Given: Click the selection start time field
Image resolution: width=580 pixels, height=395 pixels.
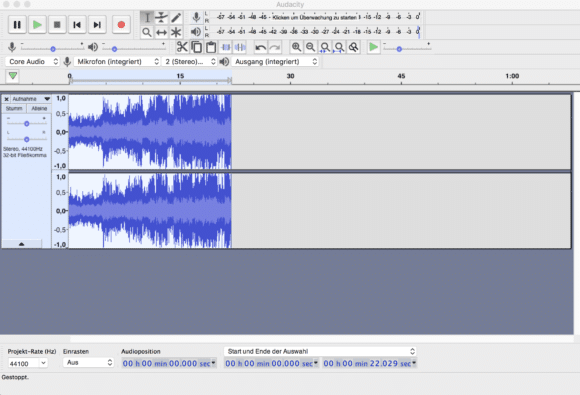Looking at the screenshot, I should tap(272, 363).
